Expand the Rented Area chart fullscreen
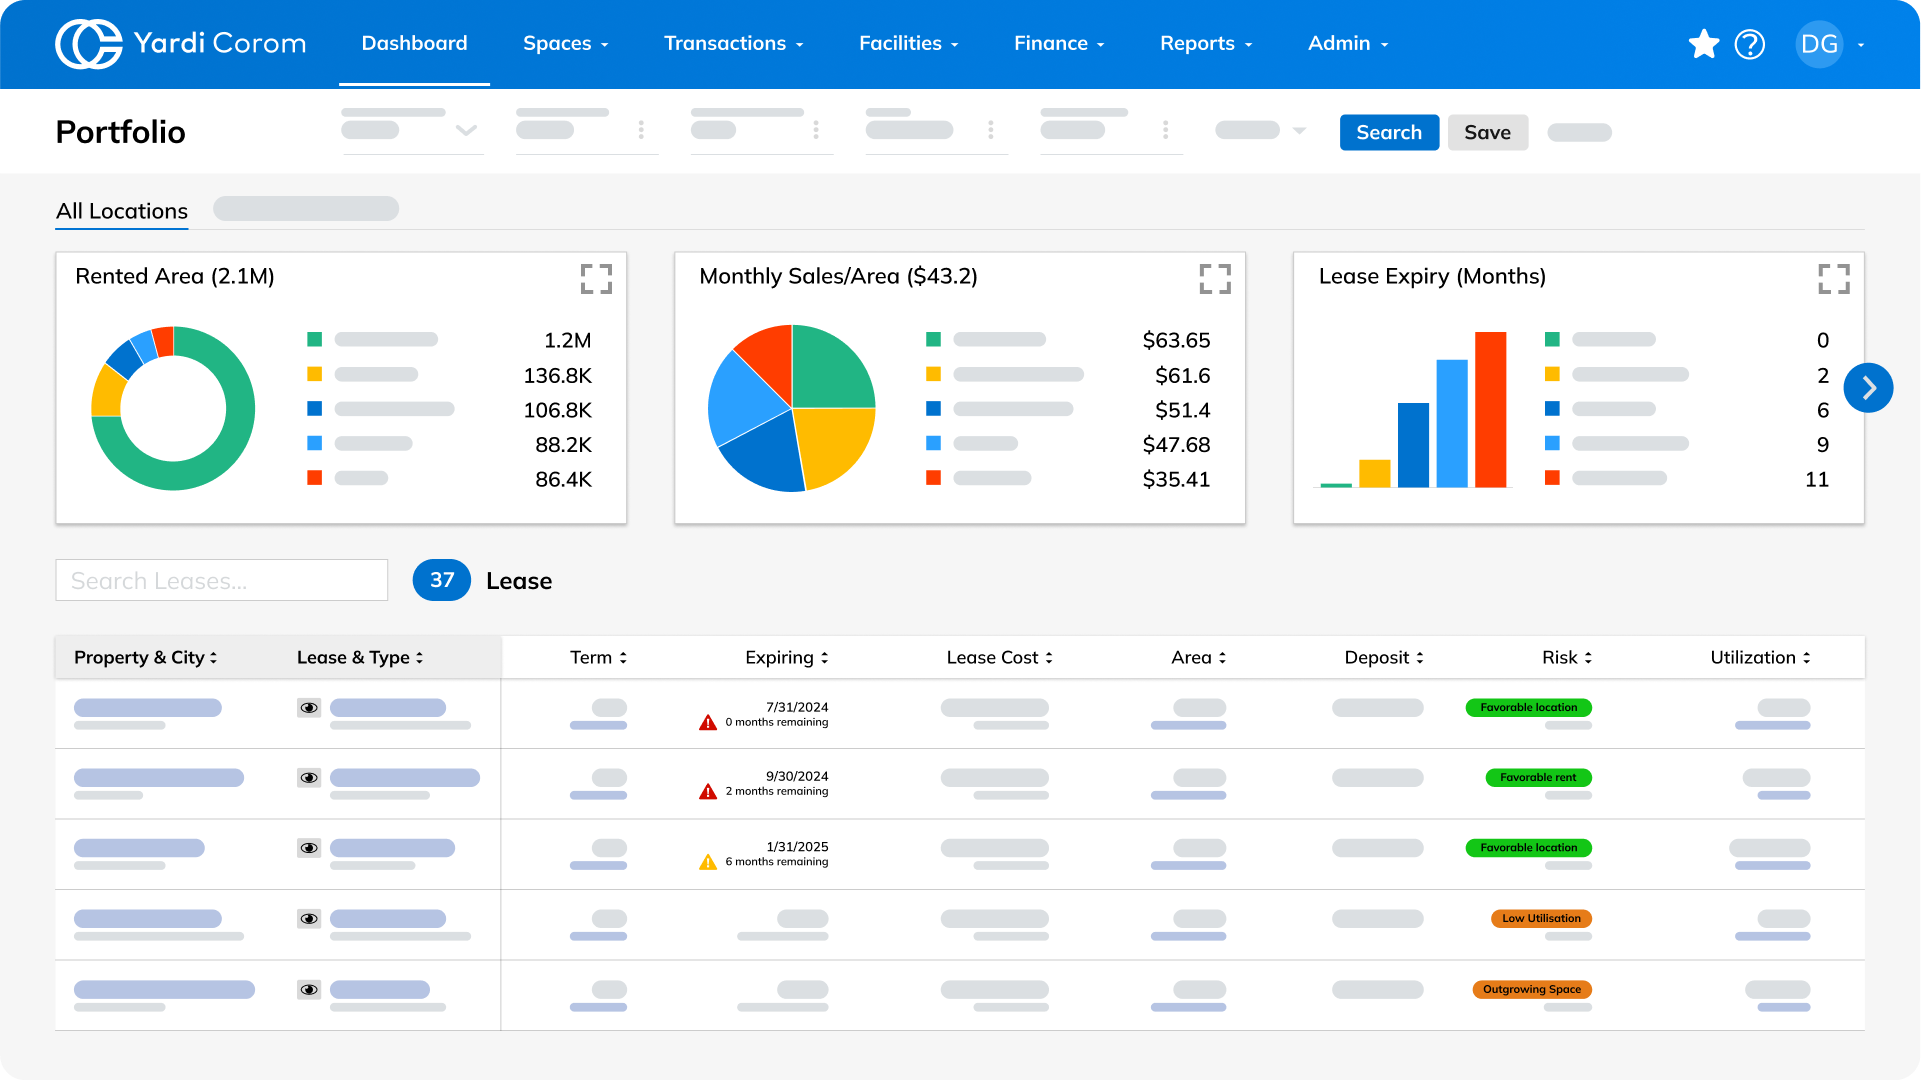This screenshot has width=1921, height=1080. click(x=596, y=279)
